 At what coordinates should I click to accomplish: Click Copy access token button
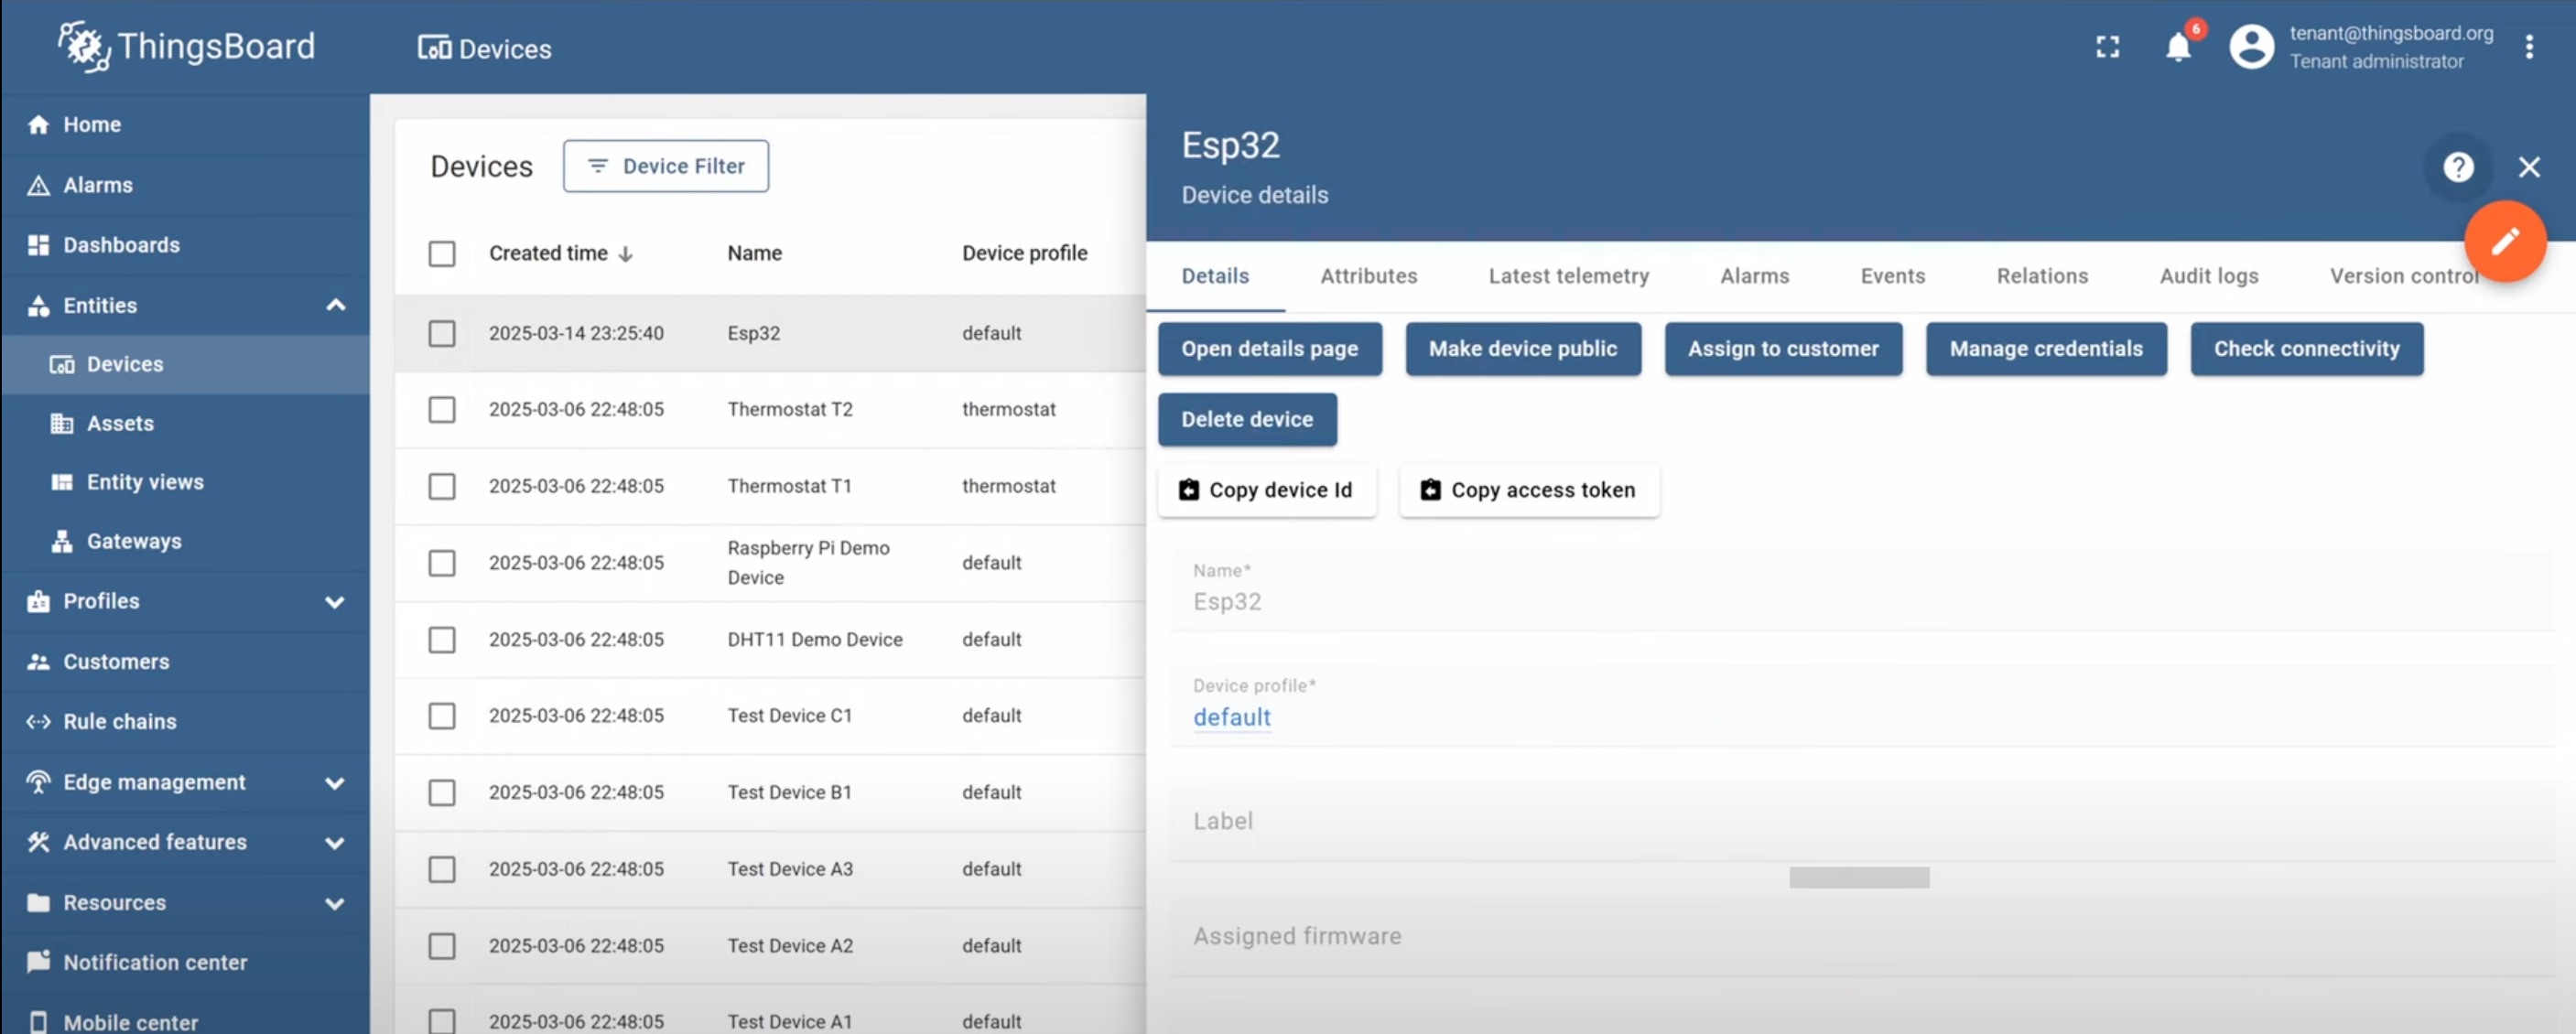[1530, 490]
